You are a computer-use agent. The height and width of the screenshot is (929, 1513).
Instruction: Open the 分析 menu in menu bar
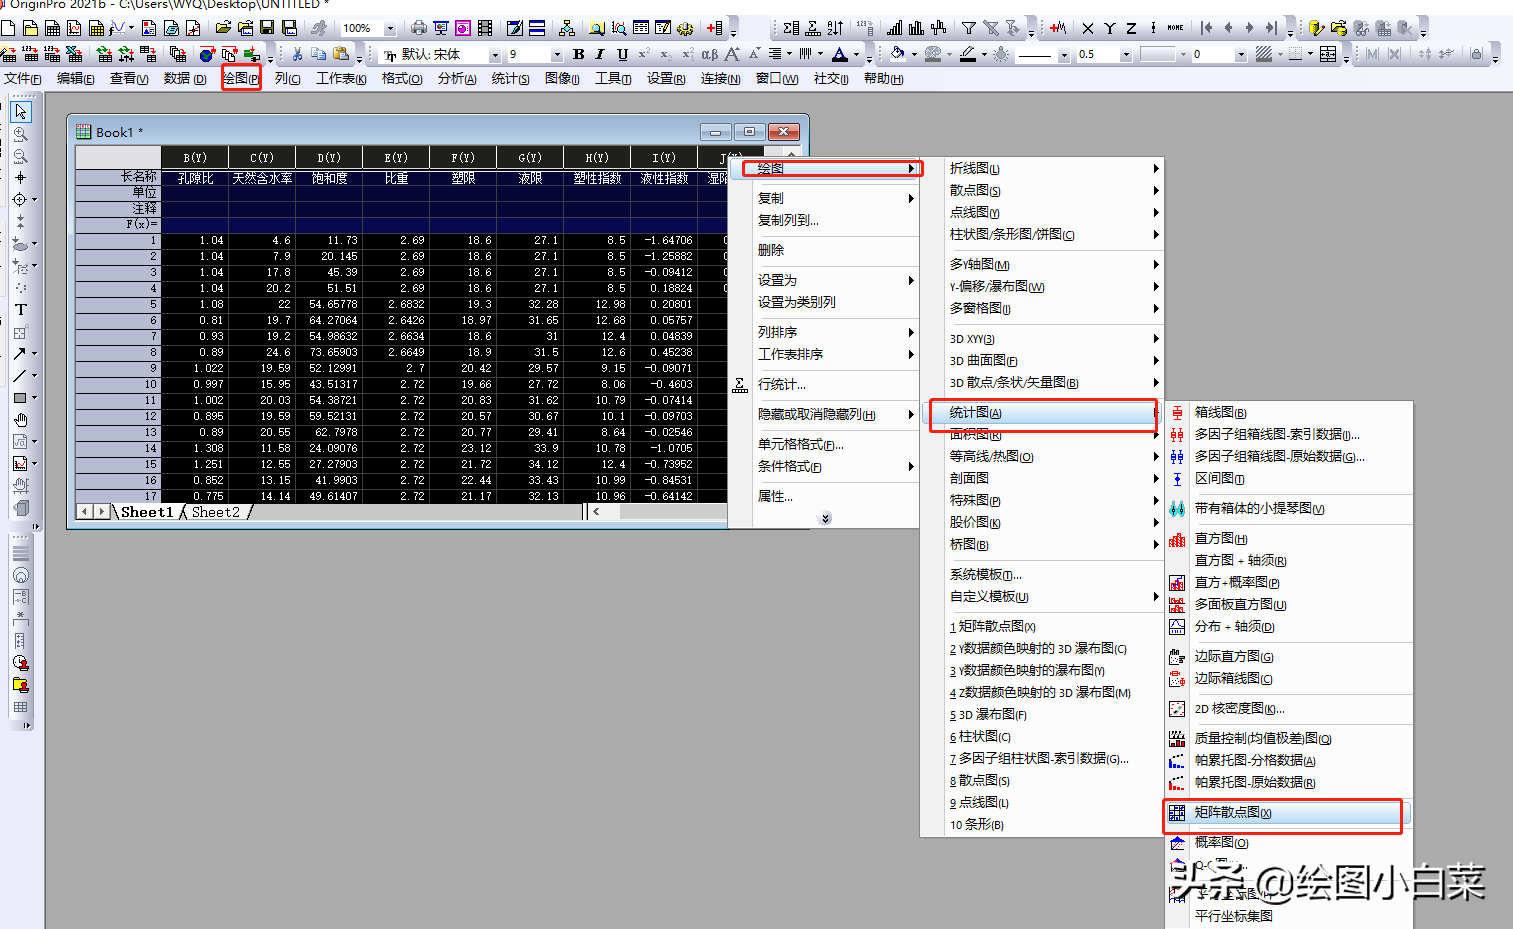click(457, 78)
